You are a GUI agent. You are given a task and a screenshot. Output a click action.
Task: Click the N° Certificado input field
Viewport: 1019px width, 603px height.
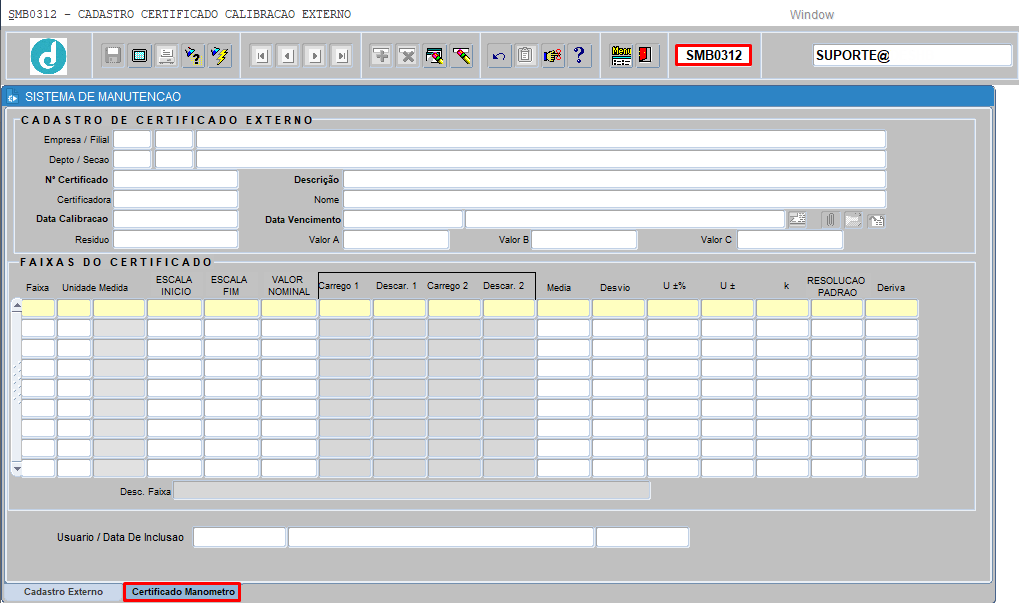(175, 179)
